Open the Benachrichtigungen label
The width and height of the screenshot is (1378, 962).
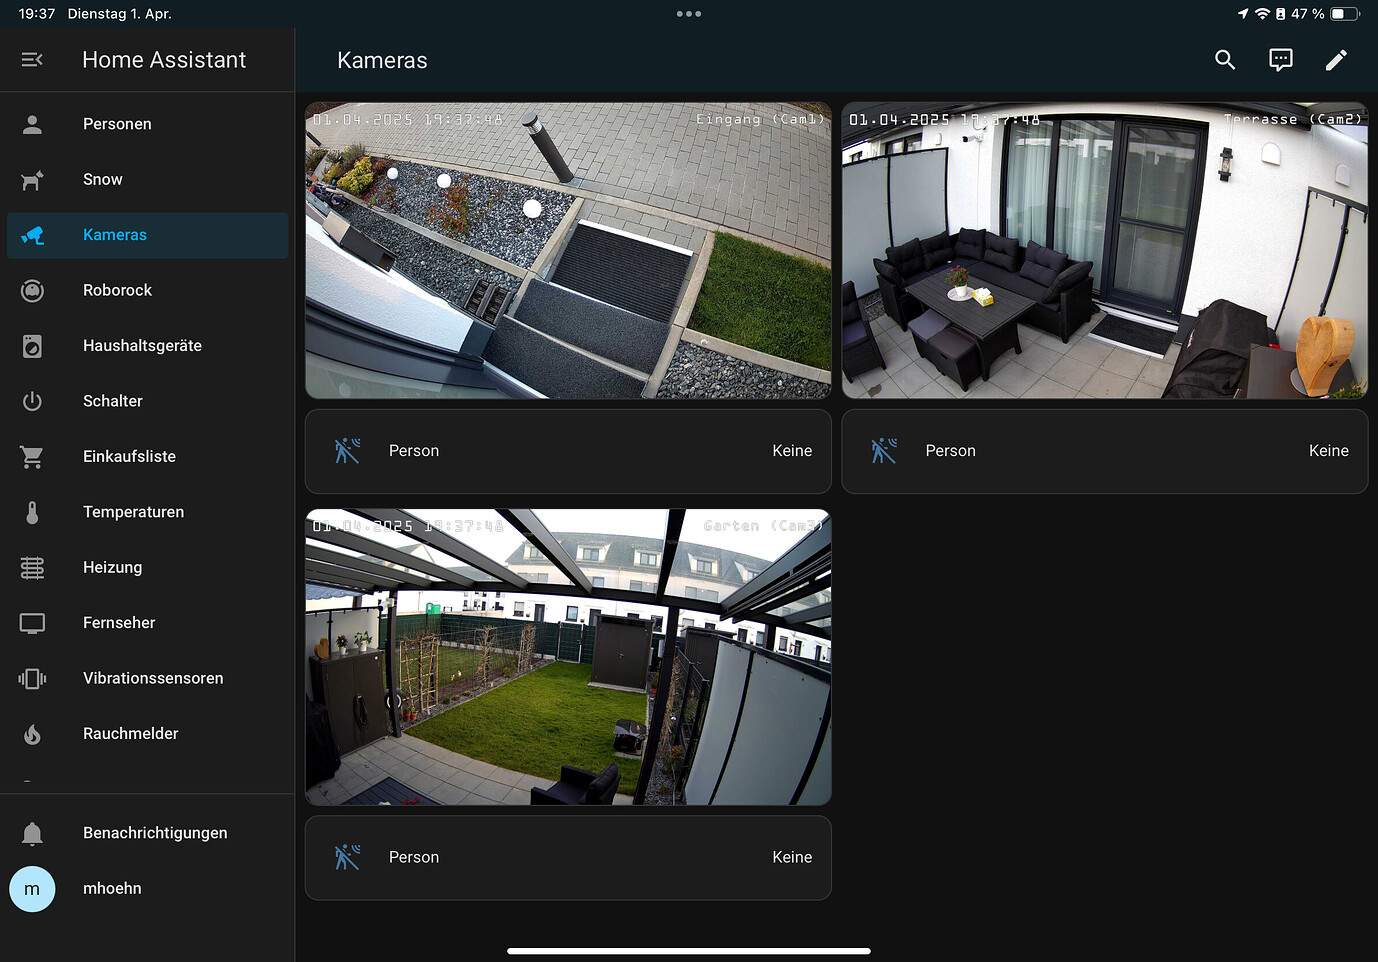tap(155, 833)
